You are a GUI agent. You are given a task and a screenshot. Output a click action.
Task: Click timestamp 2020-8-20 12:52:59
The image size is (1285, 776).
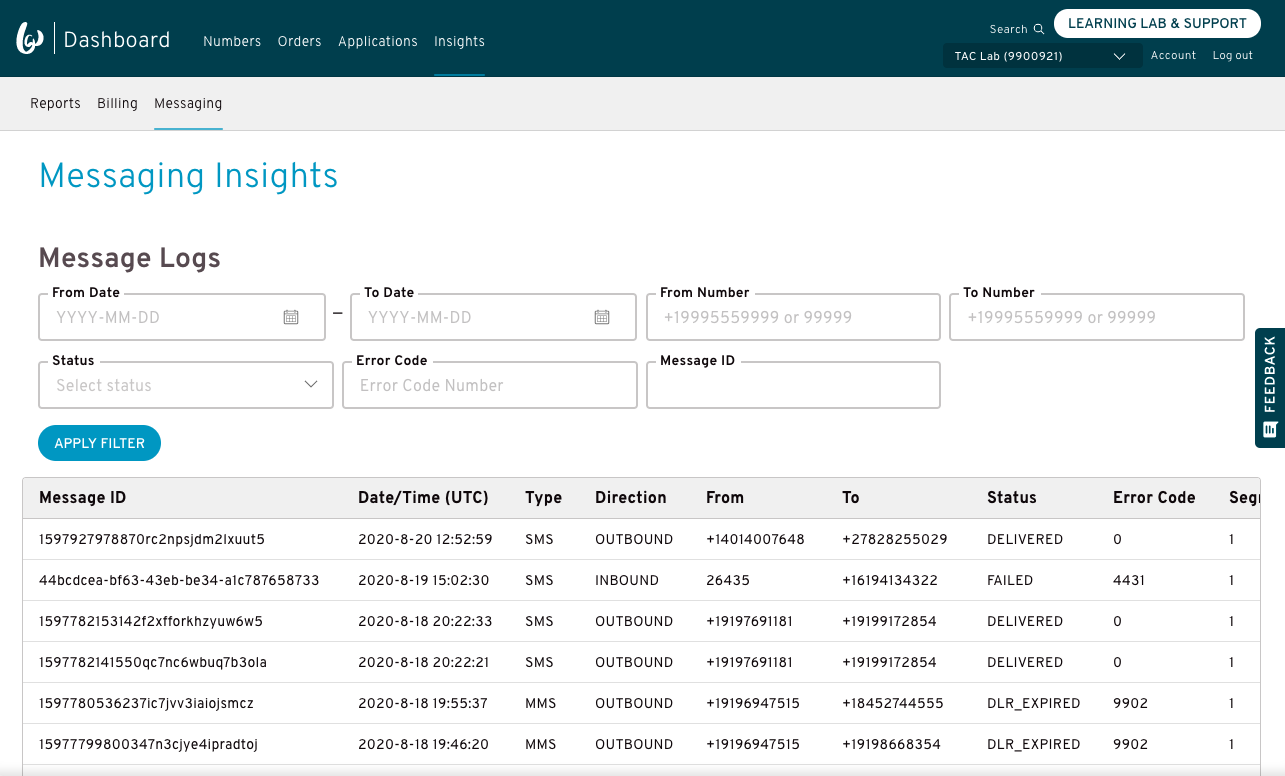coord(425,539)
